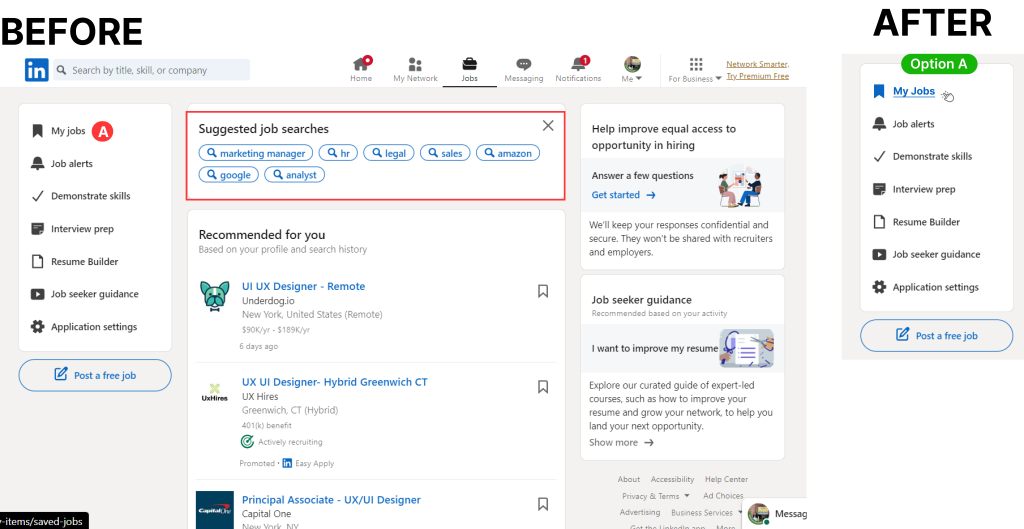Open UI UX Designer - Remote job

(x=304, y=286)
